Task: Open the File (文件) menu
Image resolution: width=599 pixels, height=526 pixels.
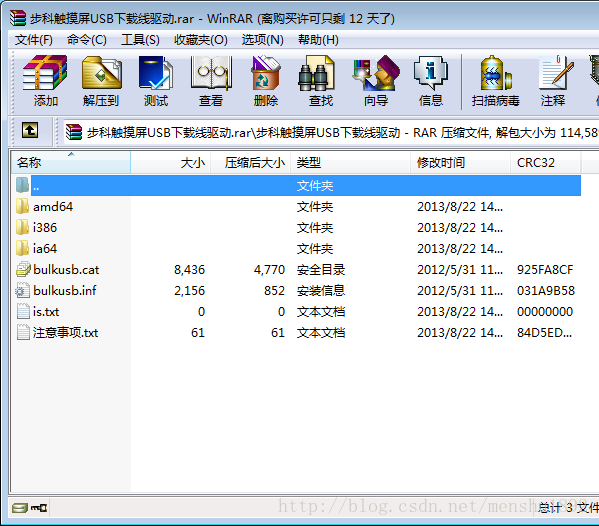Action: pyautogui.click(x=34, y=39)
